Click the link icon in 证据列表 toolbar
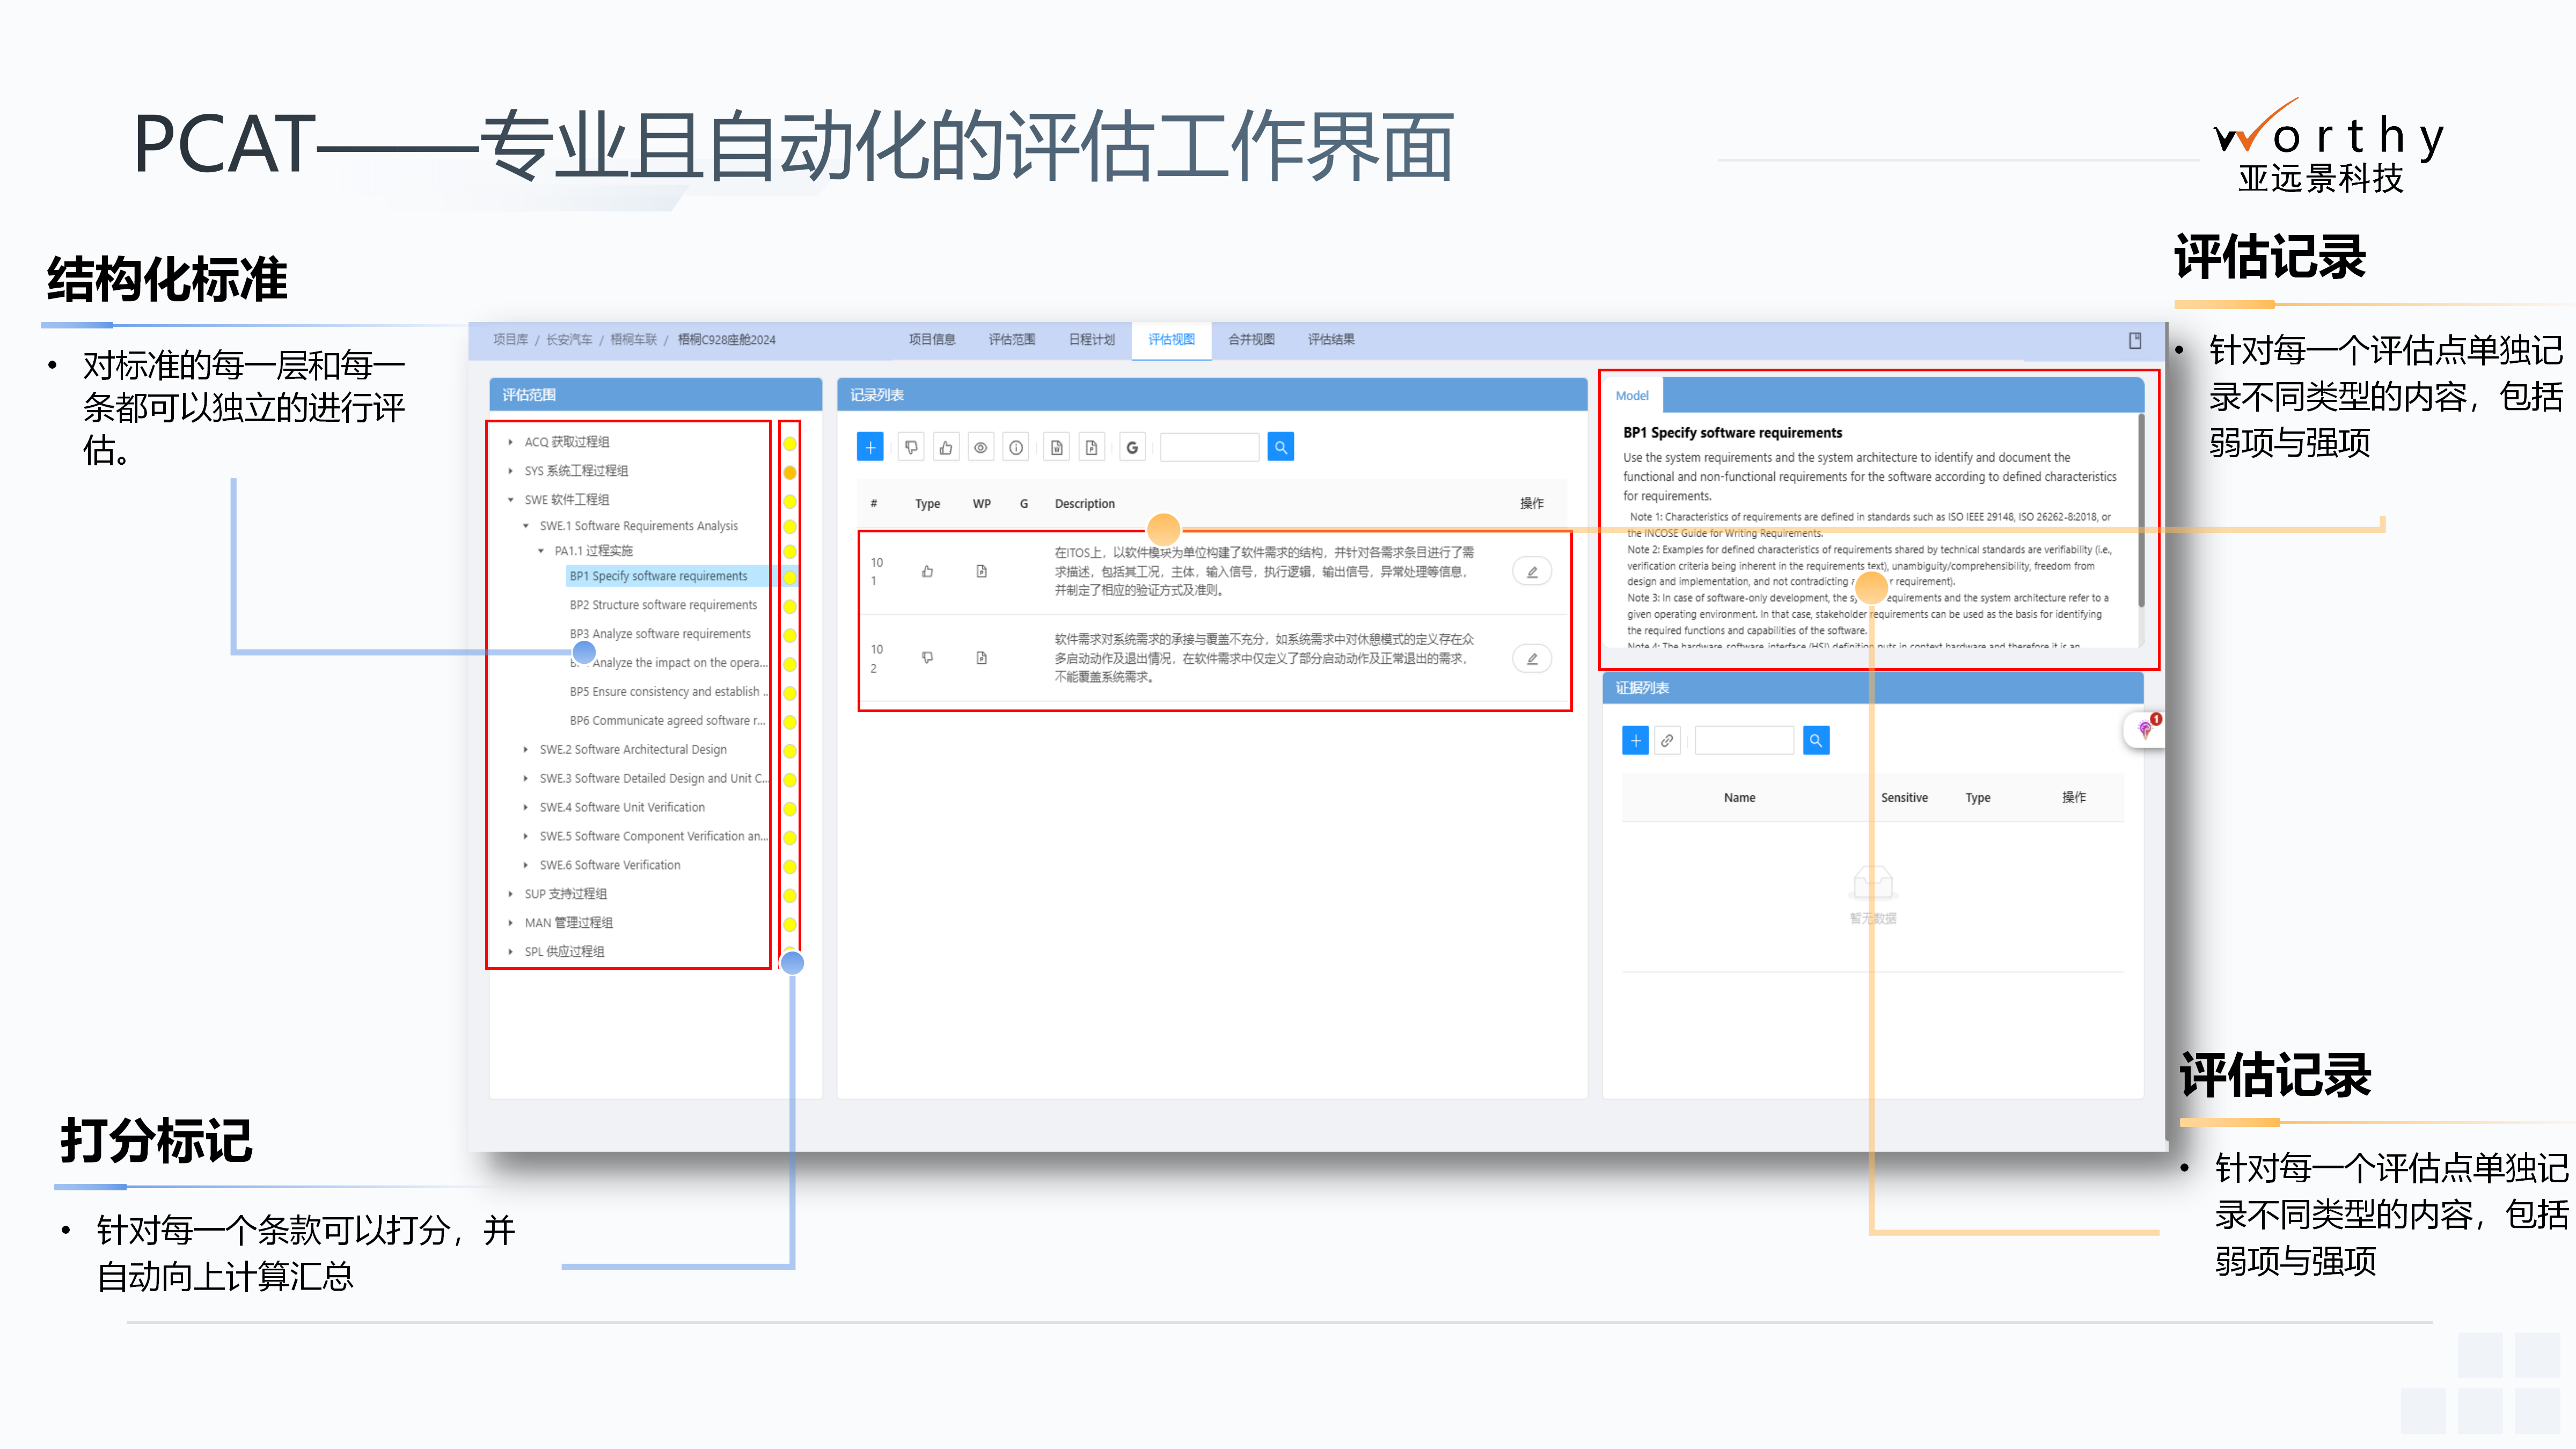This screenshot has height=1449, width=2576. point(1667,741)
